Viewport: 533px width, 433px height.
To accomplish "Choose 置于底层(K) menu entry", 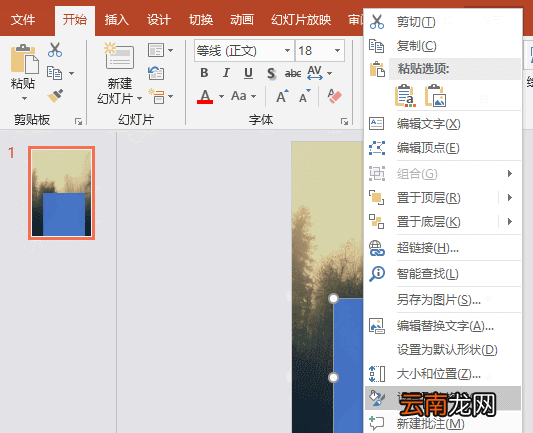I will [432, 222].
